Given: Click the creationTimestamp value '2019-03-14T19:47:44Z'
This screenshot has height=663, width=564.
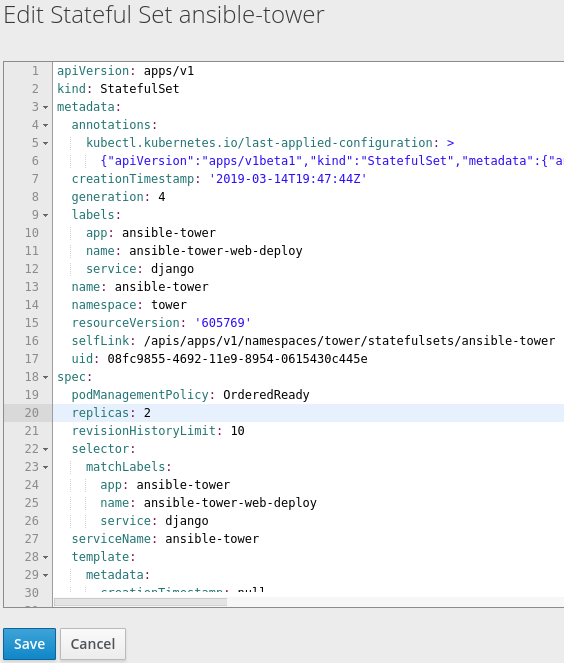Looking at the screenshot, I should tap(288, 179).
